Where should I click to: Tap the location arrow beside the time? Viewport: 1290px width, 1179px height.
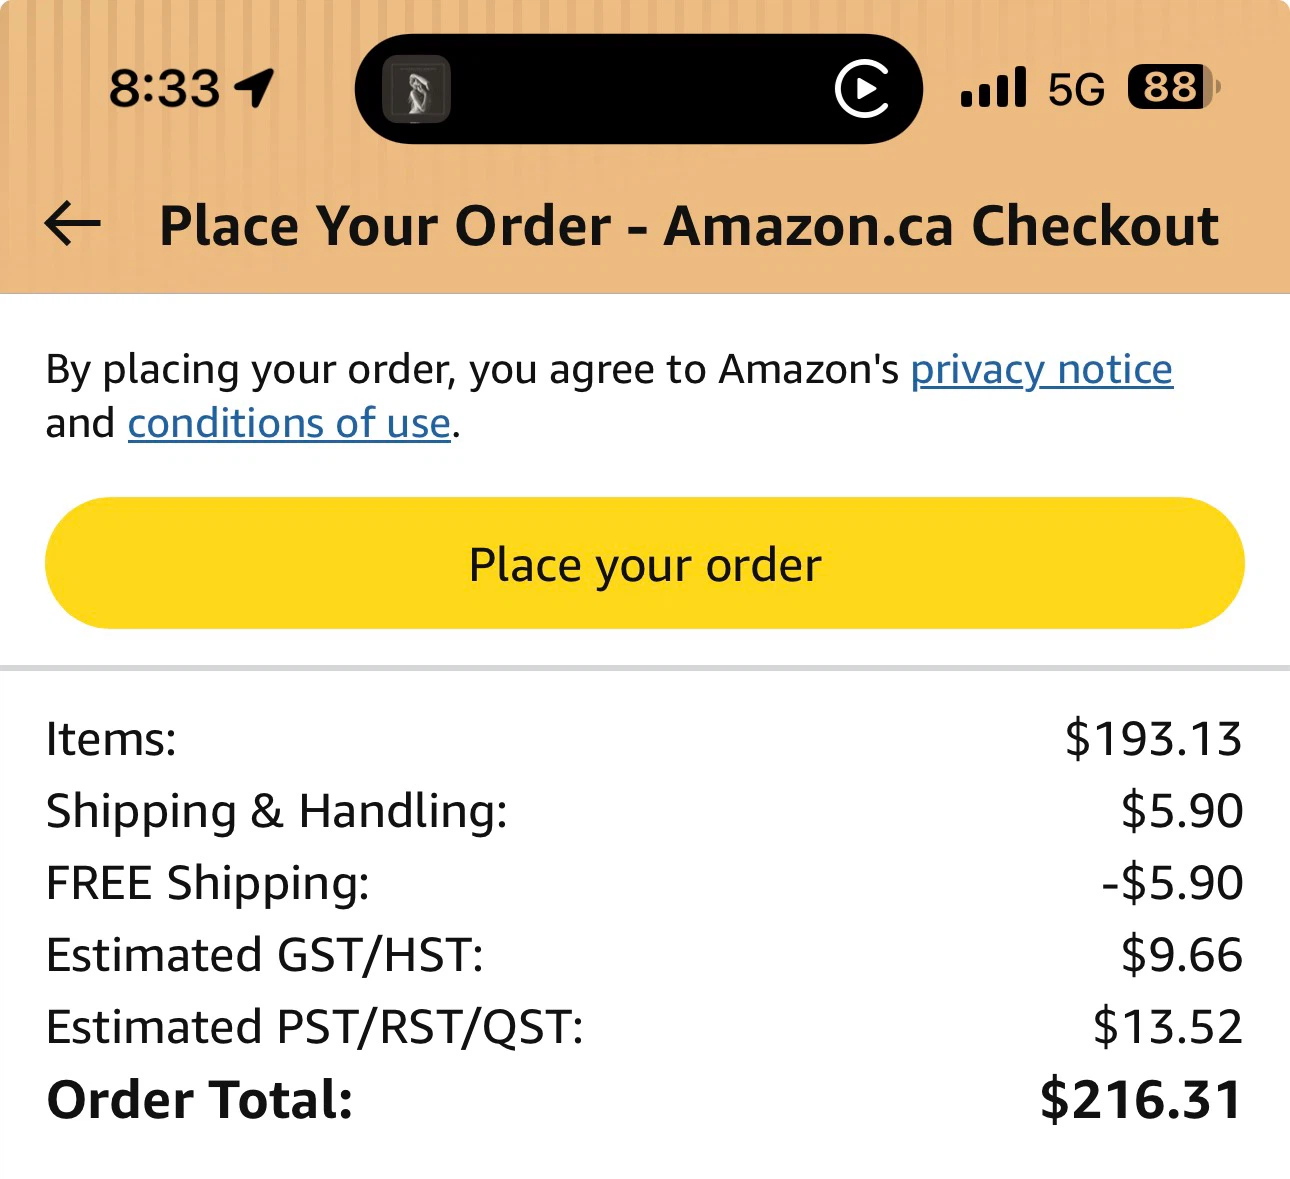click(x=254, y=88)
